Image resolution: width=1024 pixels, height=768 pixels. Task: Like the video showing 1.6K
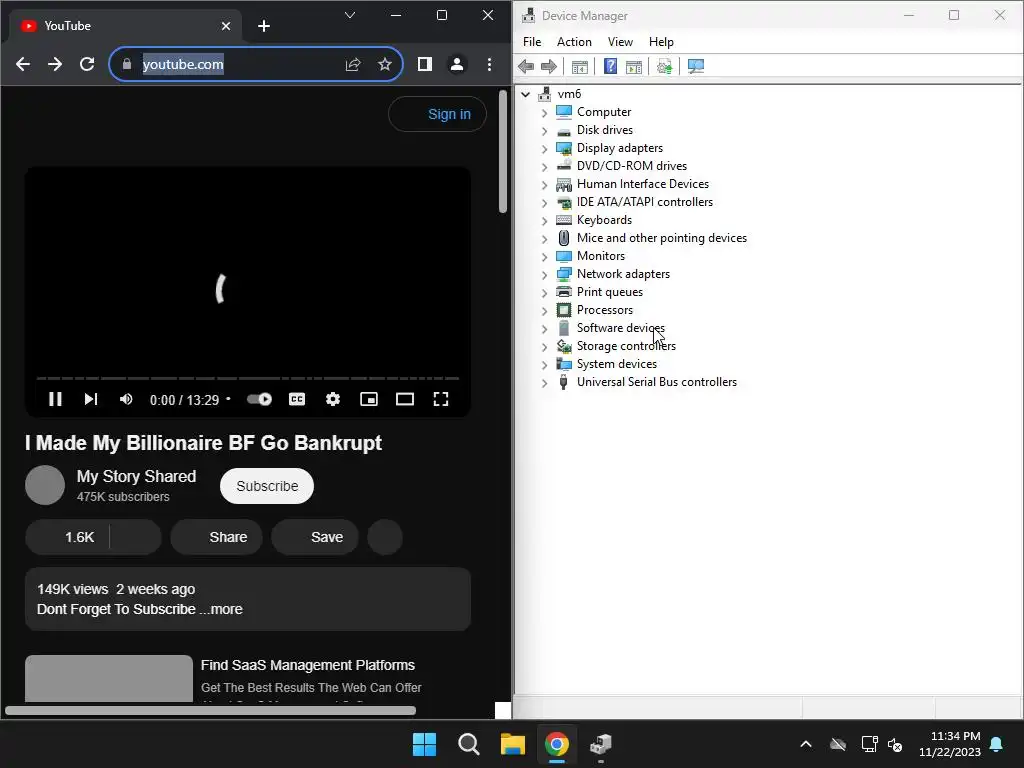pyautogui.click(x=67, y=537)
